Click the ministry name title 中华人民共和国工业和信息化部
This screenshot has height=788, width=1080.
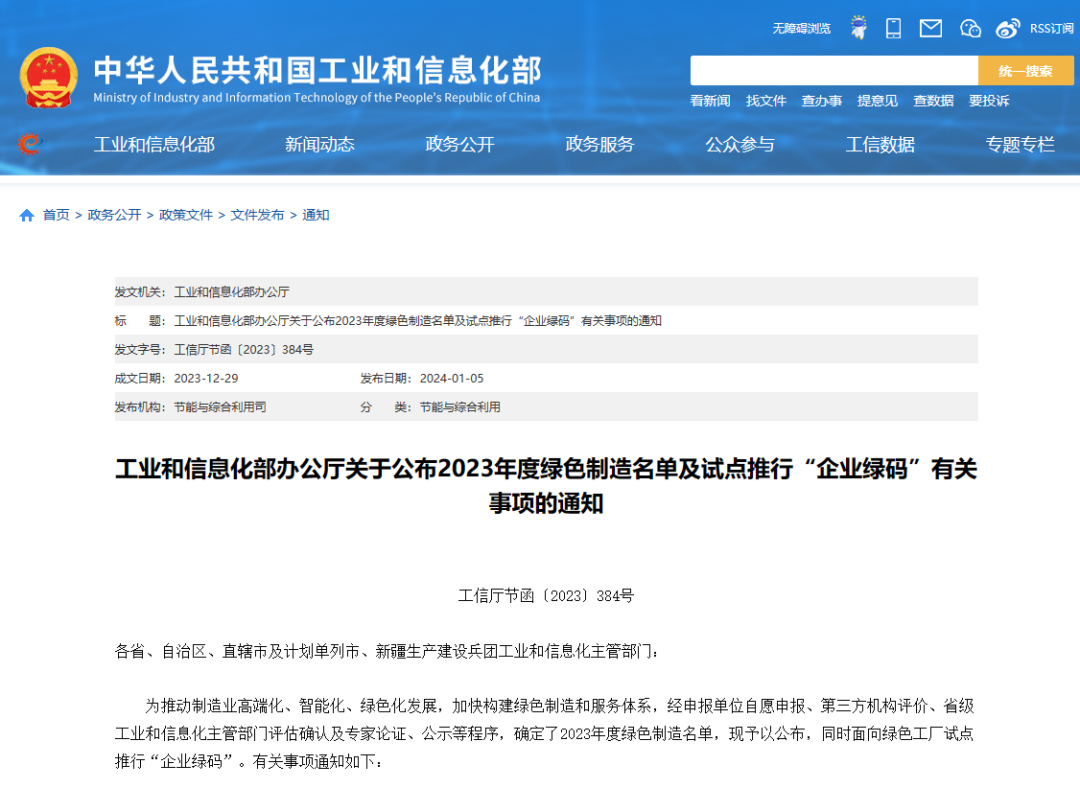click(318, 70)
